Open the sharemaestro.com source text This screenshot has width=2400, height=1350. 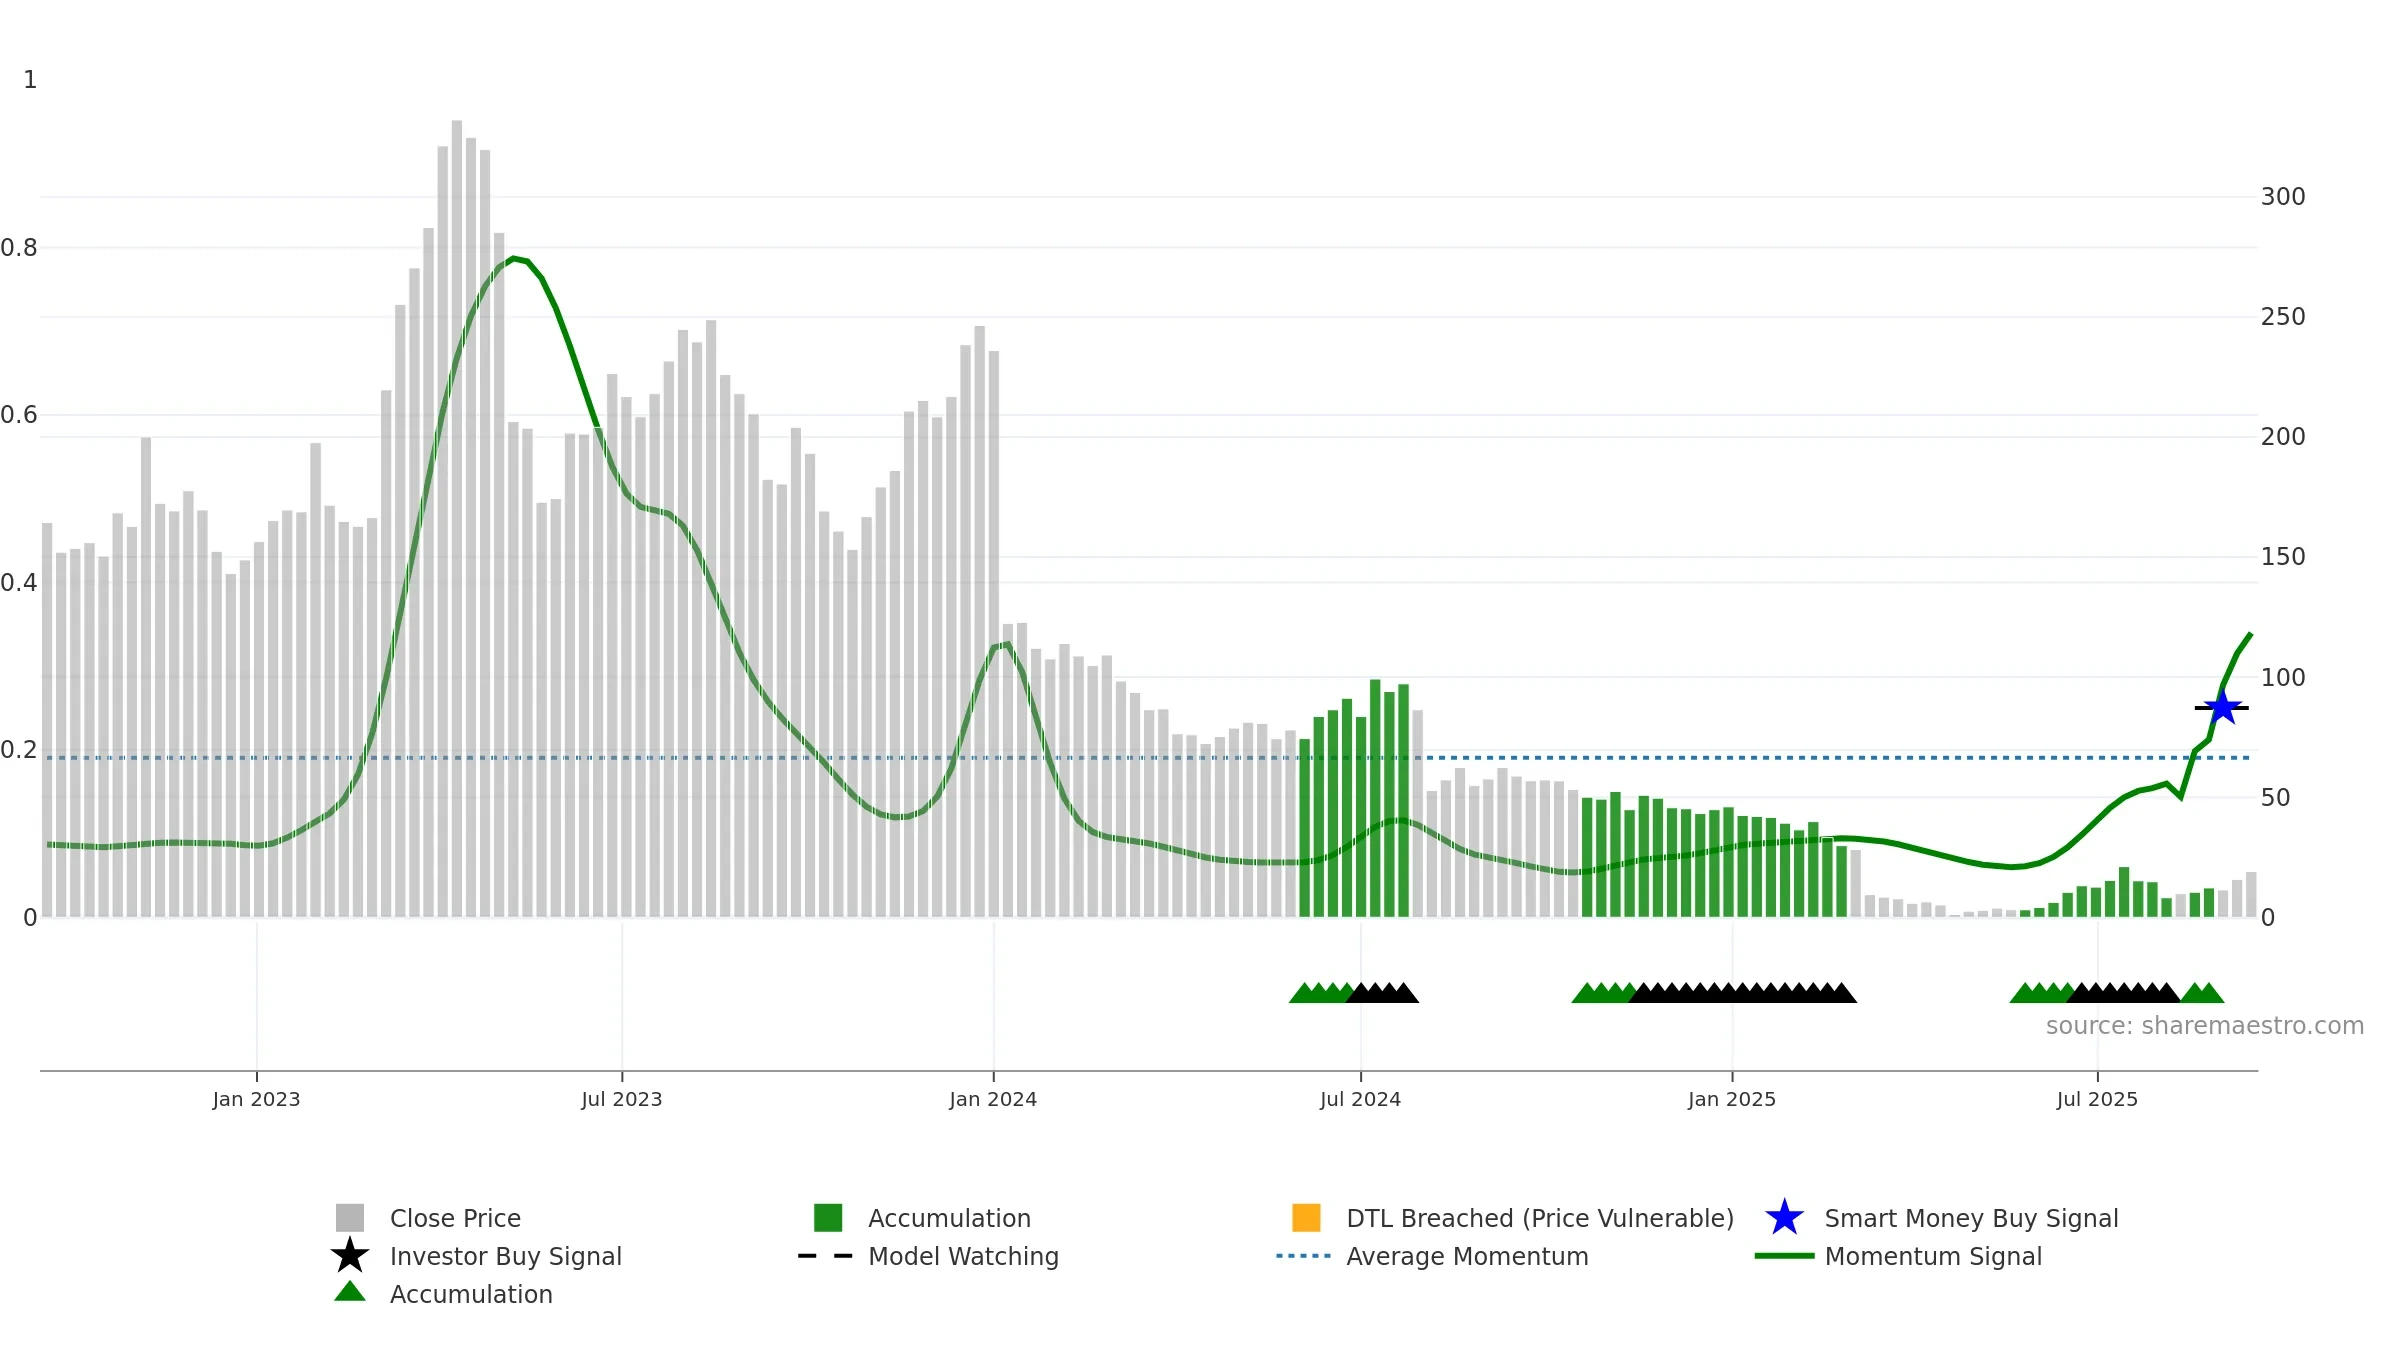tap(2204, 1026)
